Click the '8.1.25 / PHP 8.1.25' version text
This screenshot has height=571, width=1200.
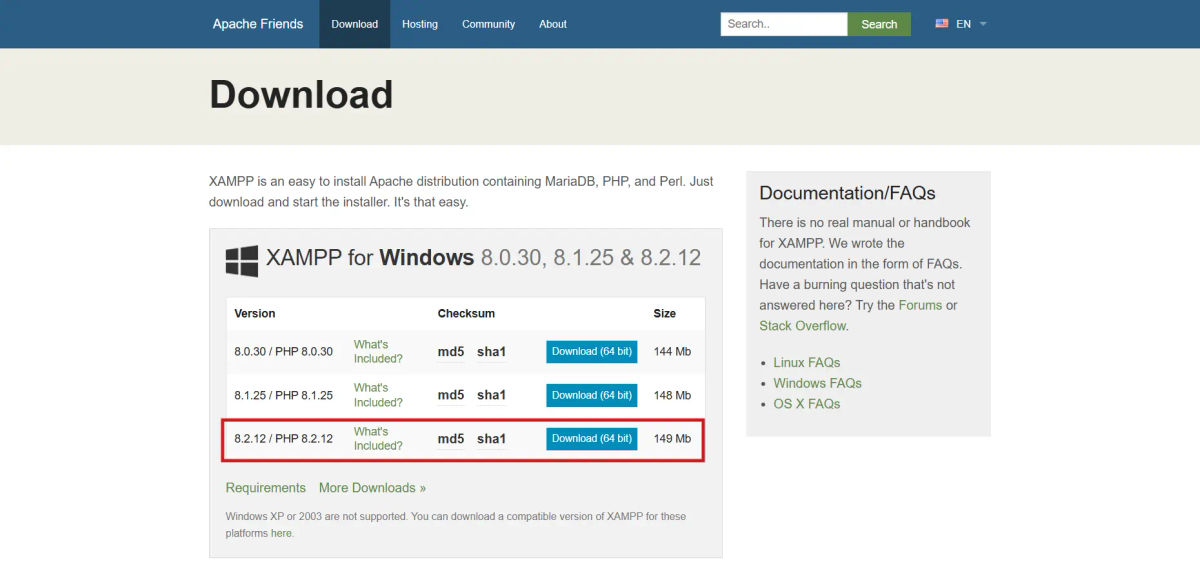click(284, 395)
